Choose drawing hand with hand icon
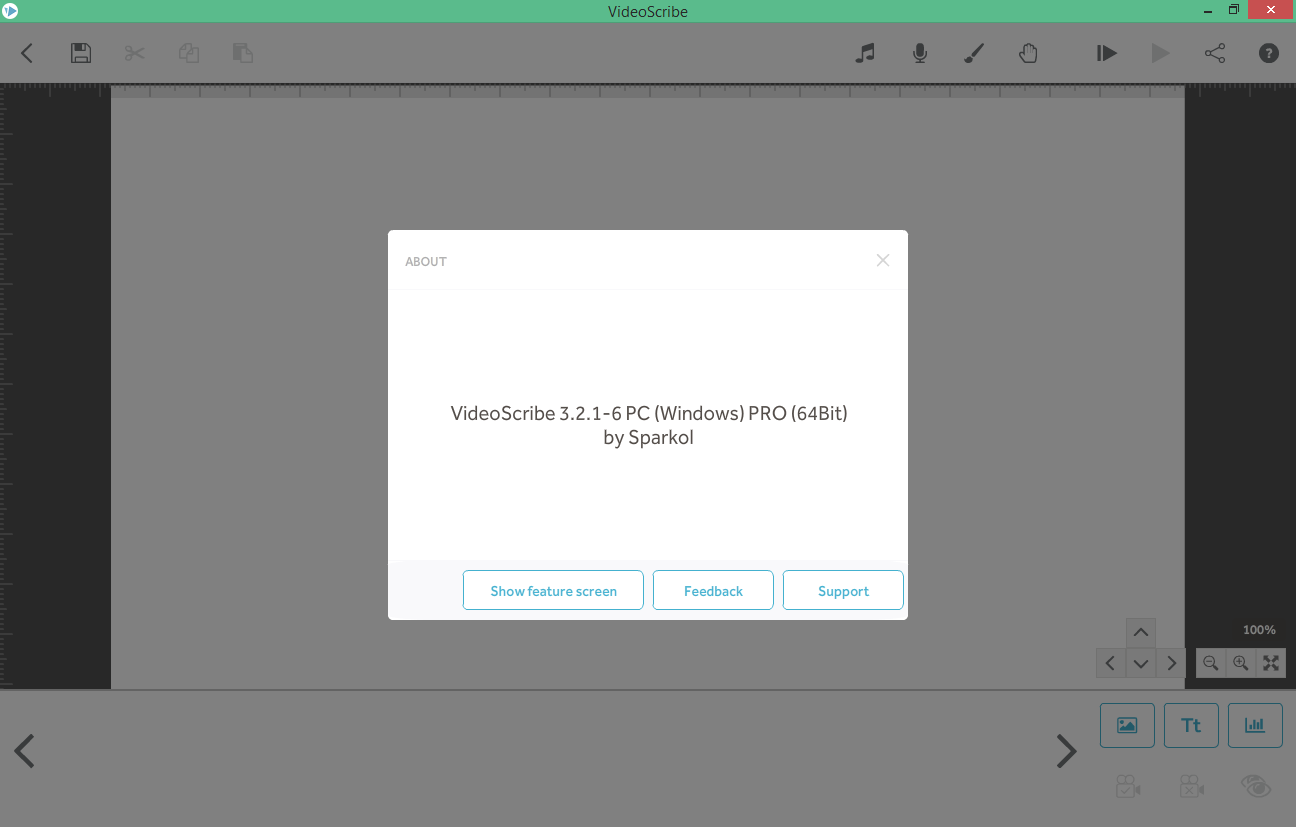The width and height of the screenshot is (1296, 827). coord(1028,53)
